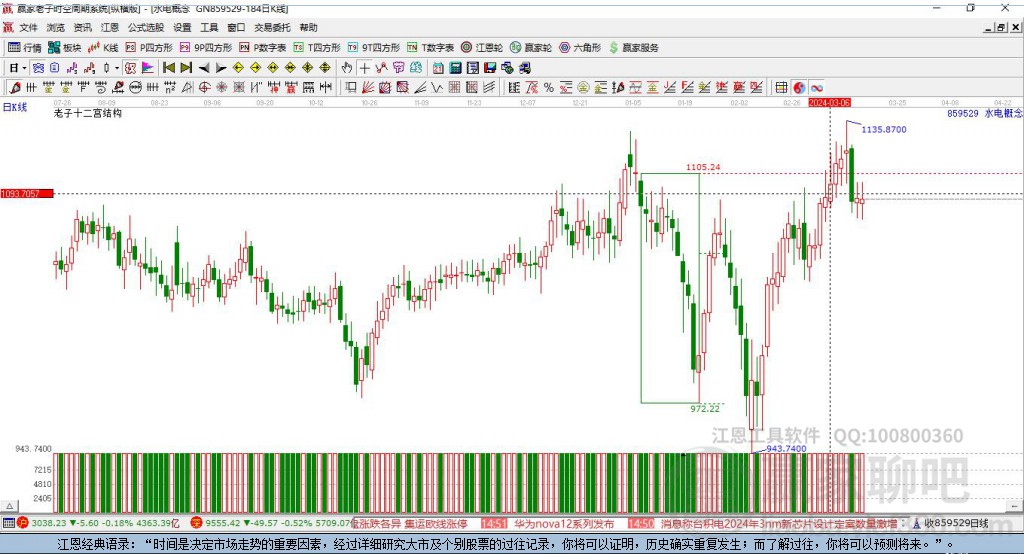Click the floppy disk save icon

490,68
